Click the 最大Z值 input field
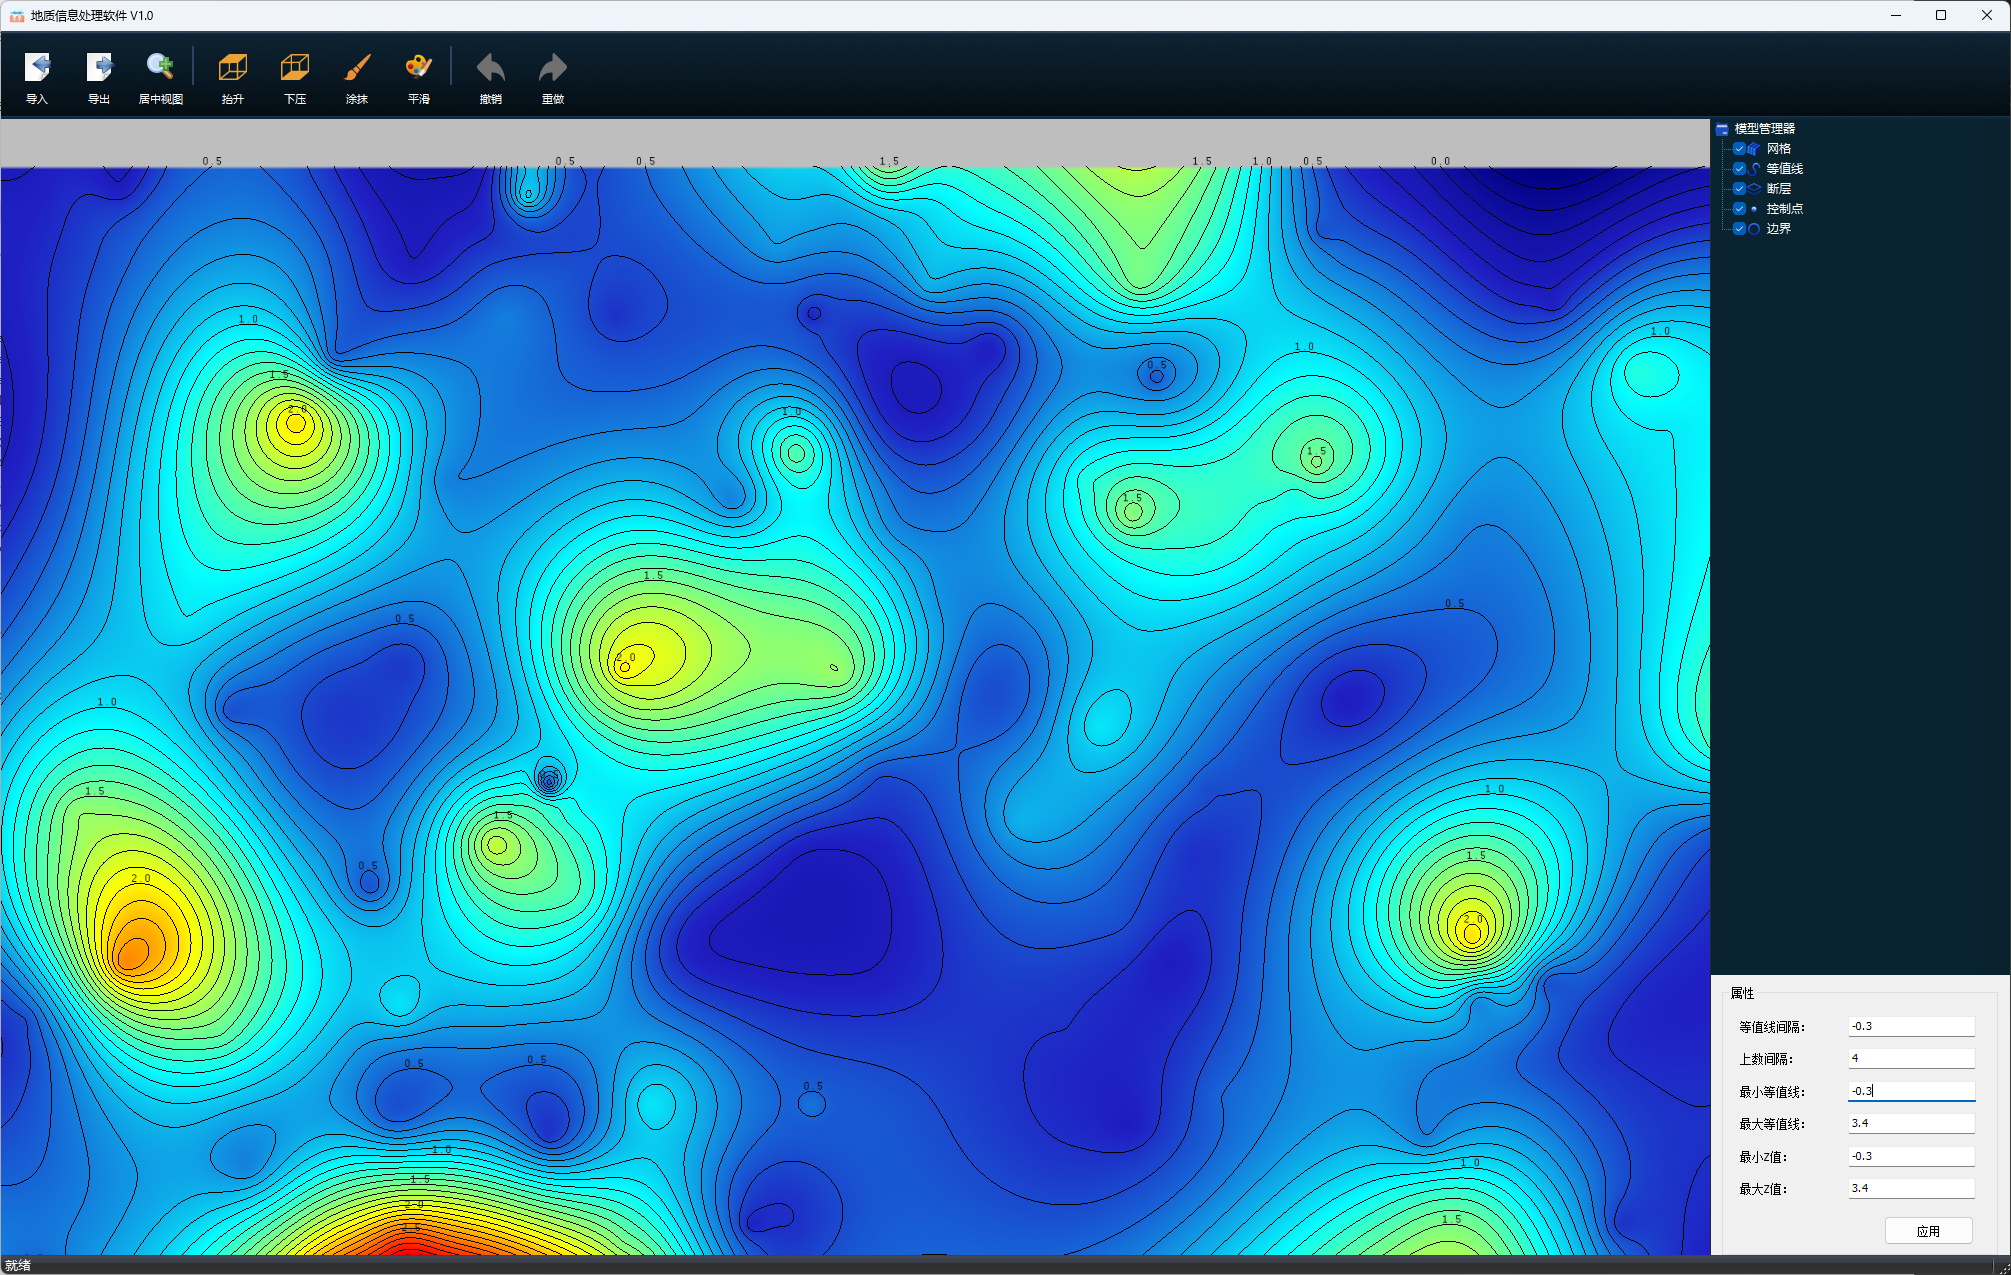Screen dimensions: 2011x1275 click(x=1910, y=1189)
